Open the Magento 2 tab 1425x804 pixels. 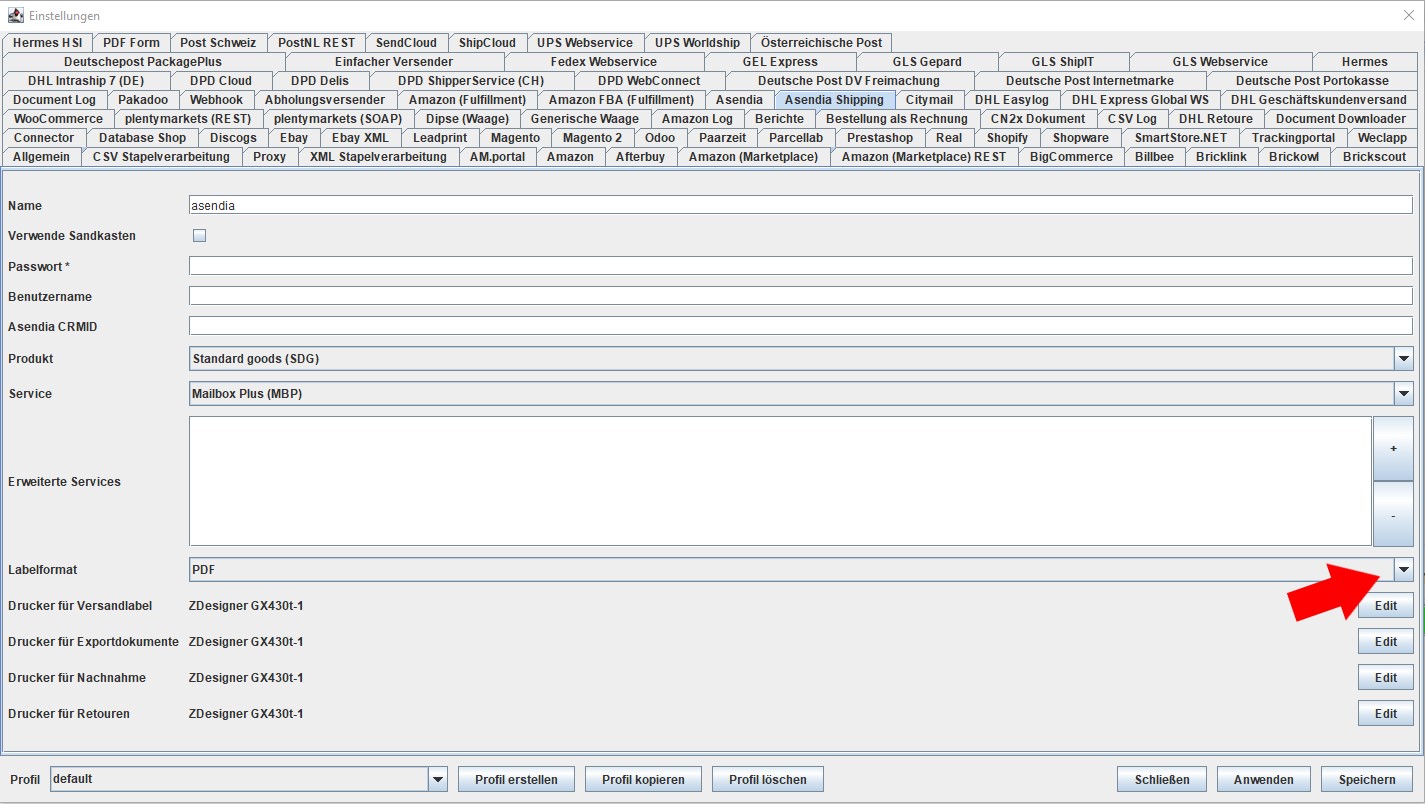[592, 138]
